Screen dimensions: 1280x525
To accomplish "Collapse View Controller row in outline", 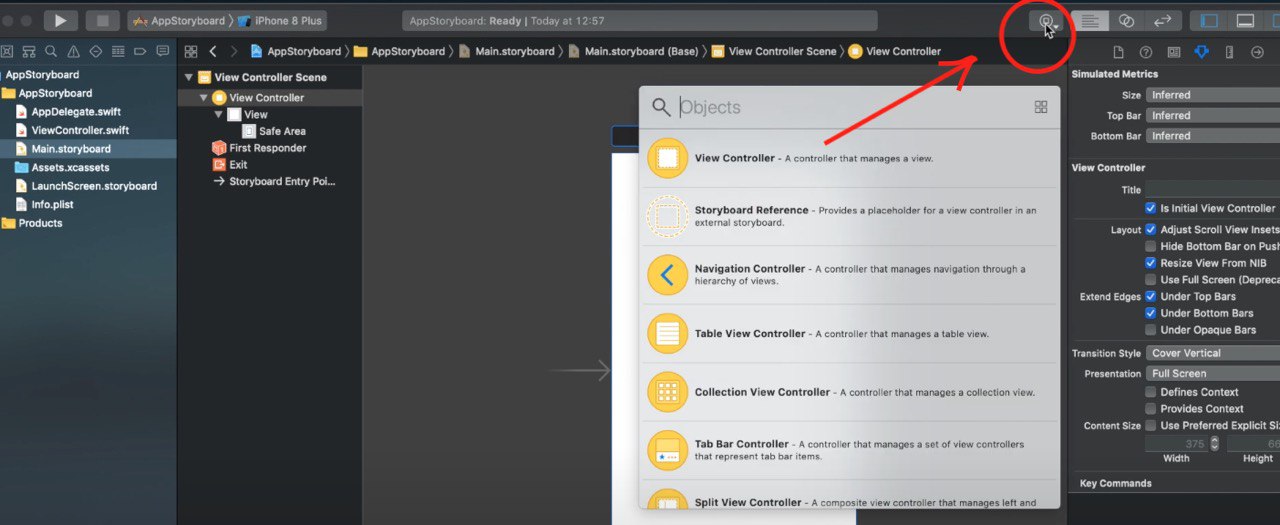I will 204,98.
